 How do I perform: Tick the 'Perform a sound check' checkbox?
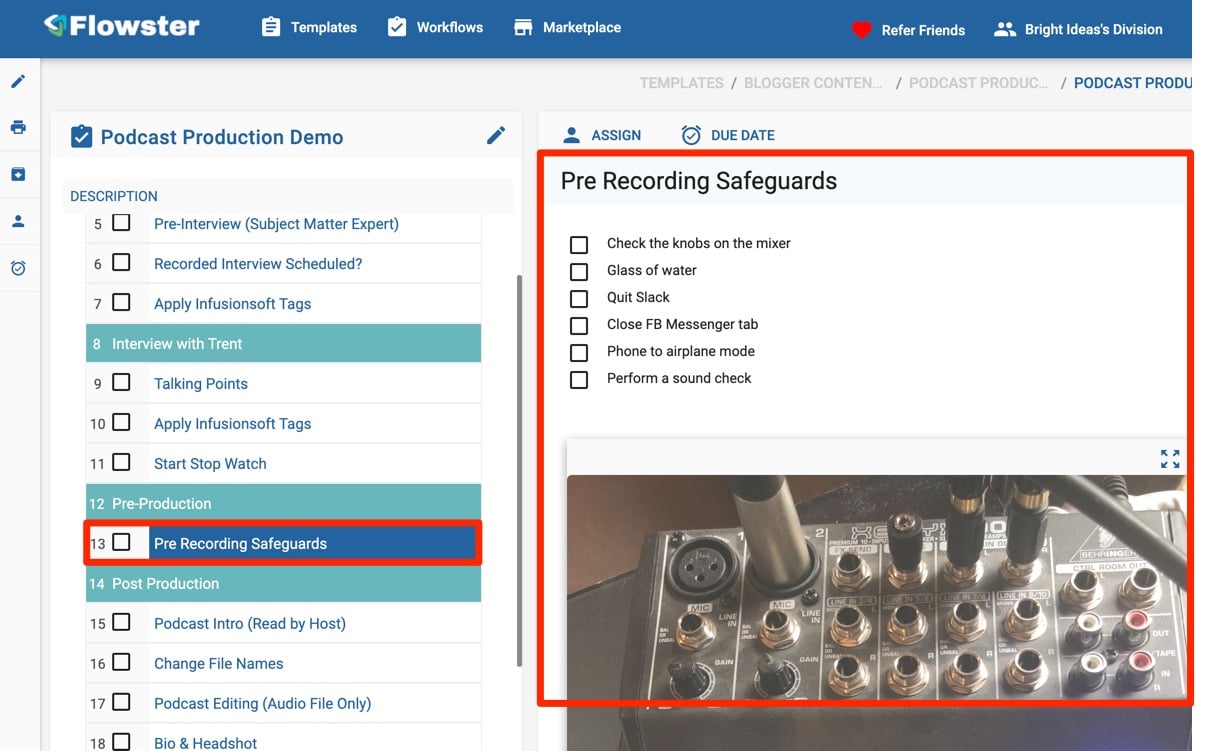[x=579, y=379]
